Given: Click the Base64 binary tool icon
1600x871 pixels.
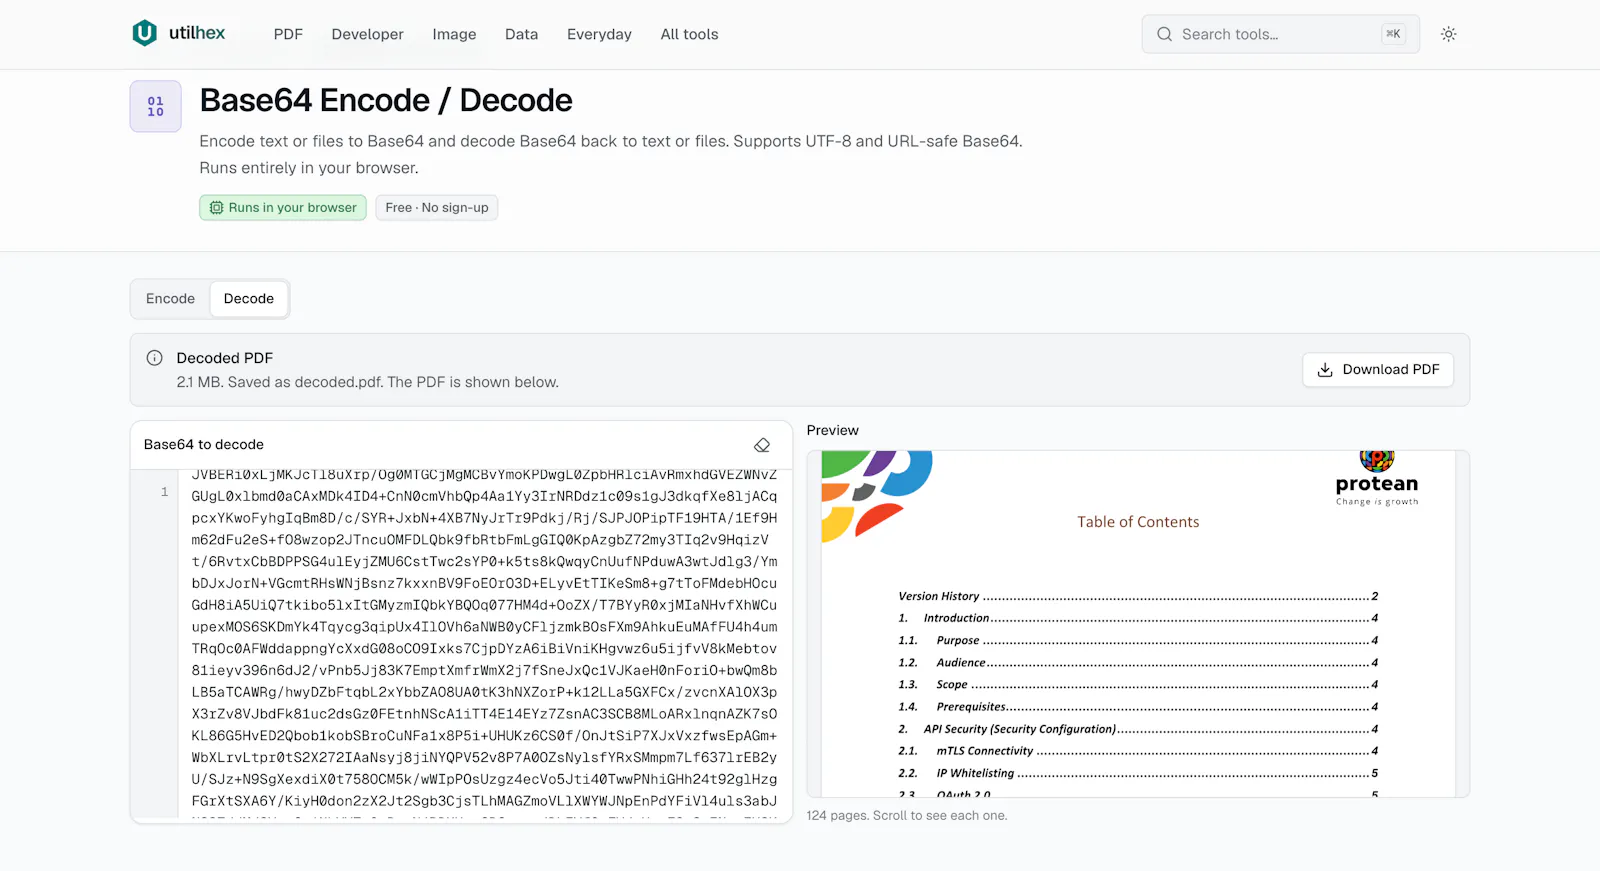Looking at the screenshot, I should click(156, 106).
